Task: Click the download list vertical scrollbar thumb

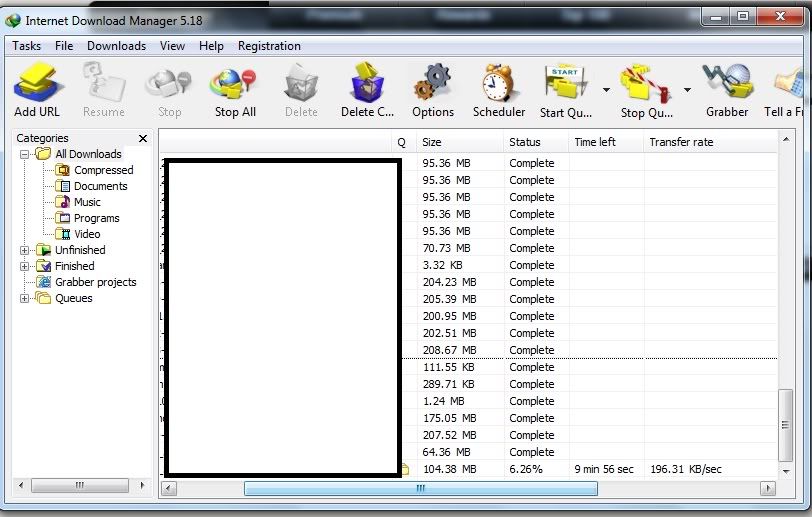Action: tap(786, 425)
